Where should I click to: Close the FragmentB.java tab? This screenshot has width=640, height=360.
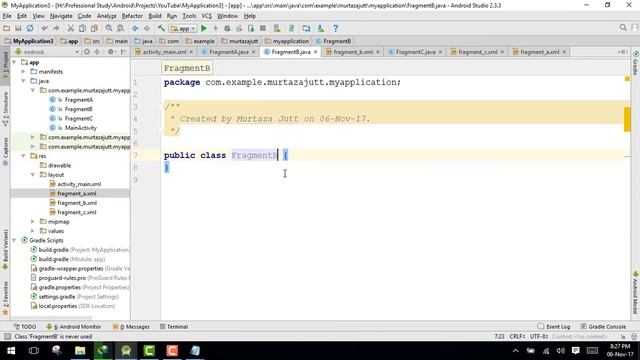(316, 52)
